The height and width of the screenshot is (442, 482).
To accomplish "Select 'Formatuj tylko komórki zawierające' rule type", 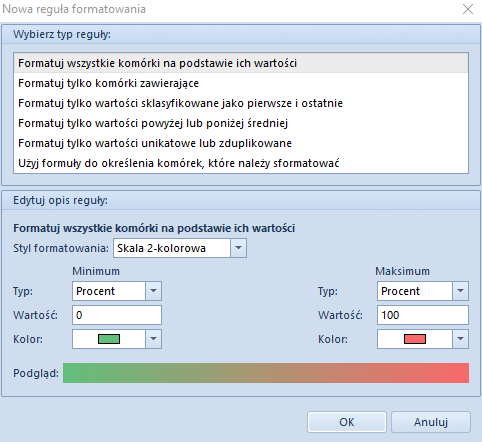I will [241, 83].
